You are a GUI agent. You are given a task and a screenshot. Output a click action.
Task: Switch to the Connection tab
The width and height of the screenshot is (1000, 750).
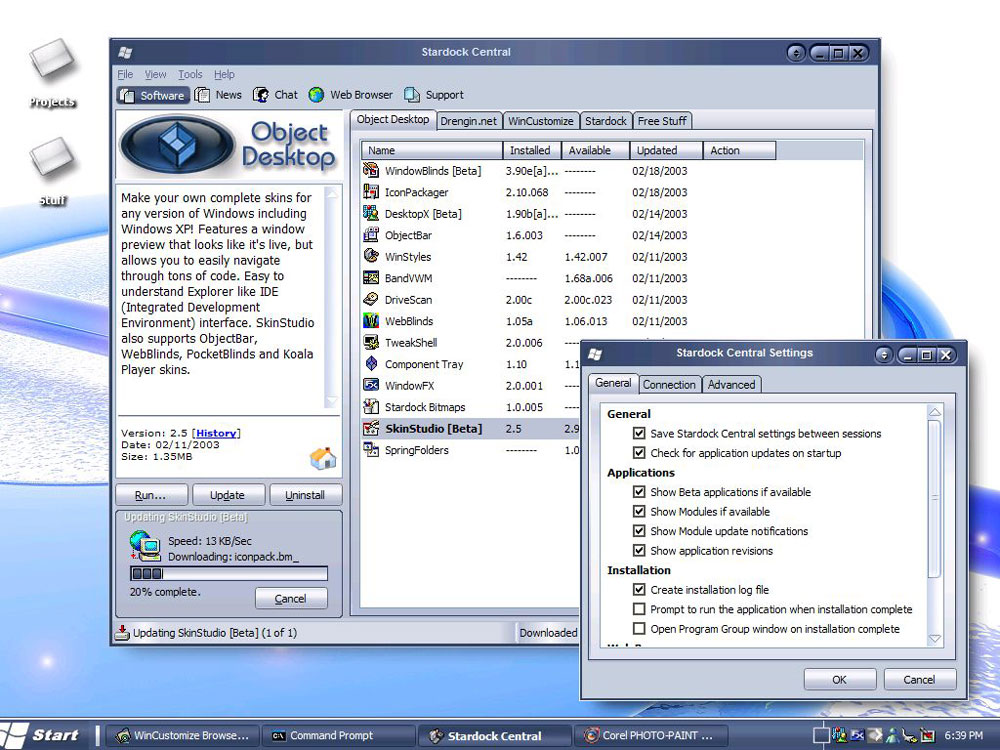coord(669,384)
